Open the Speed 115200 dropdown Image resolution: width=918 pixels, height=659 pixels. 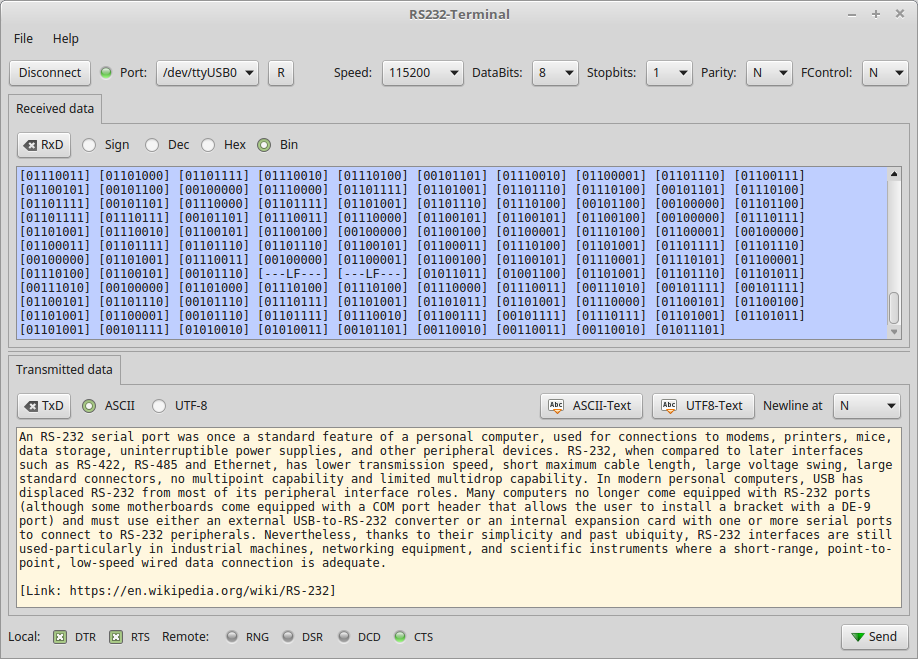pyautogui.click(x=422, y=73)
